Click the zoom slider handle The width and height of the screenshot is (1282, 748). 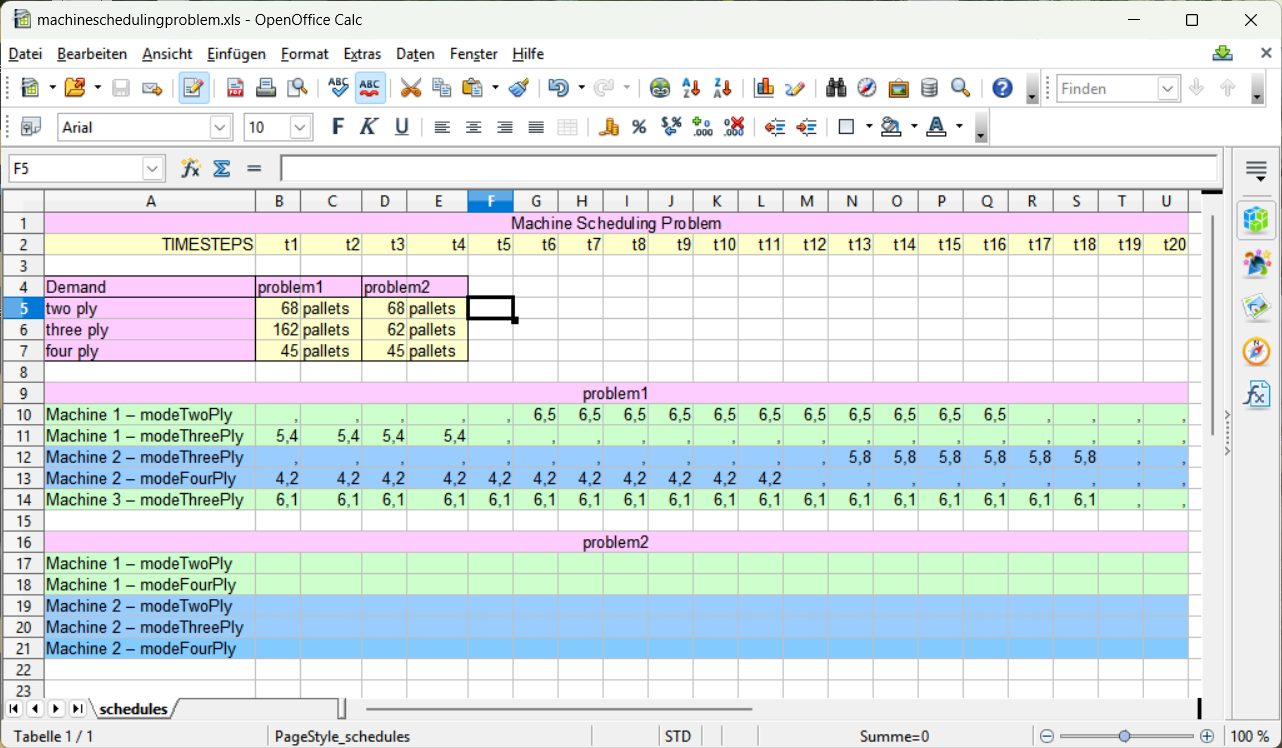pyautogui.click(x=1125, y=736)
